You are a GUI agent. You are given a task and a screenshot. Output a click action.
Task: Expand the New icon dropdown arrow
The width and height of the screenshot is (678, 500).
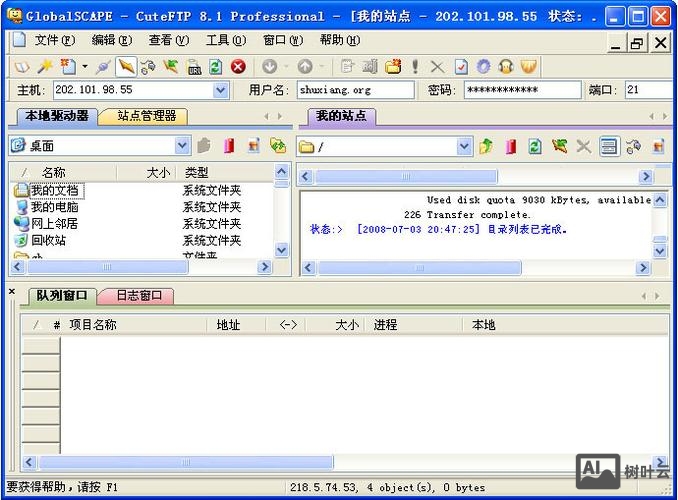coord(85,67)
